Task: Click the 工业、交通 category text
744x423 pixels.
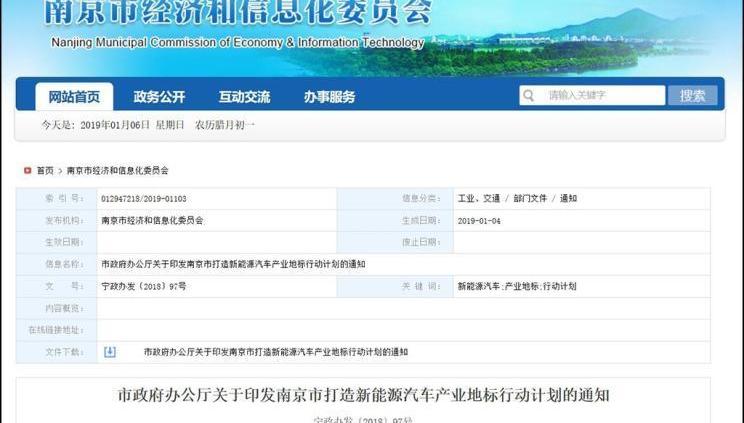Action: pos(478,199)
